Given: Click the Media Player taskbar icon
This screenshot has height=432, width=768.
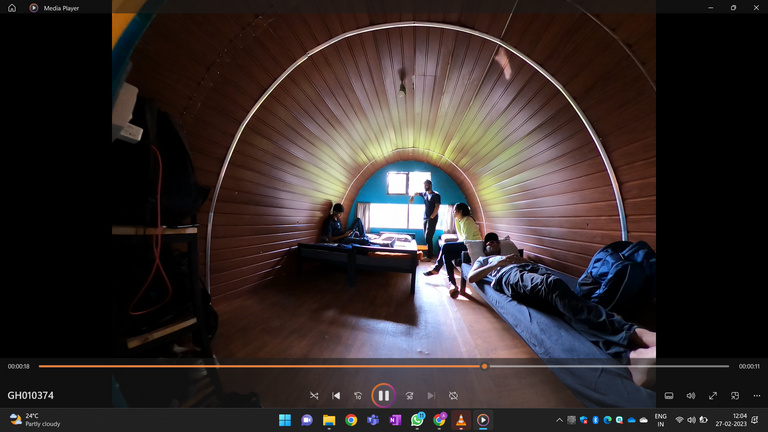Looking at the screenshot, I should point(483,420).
